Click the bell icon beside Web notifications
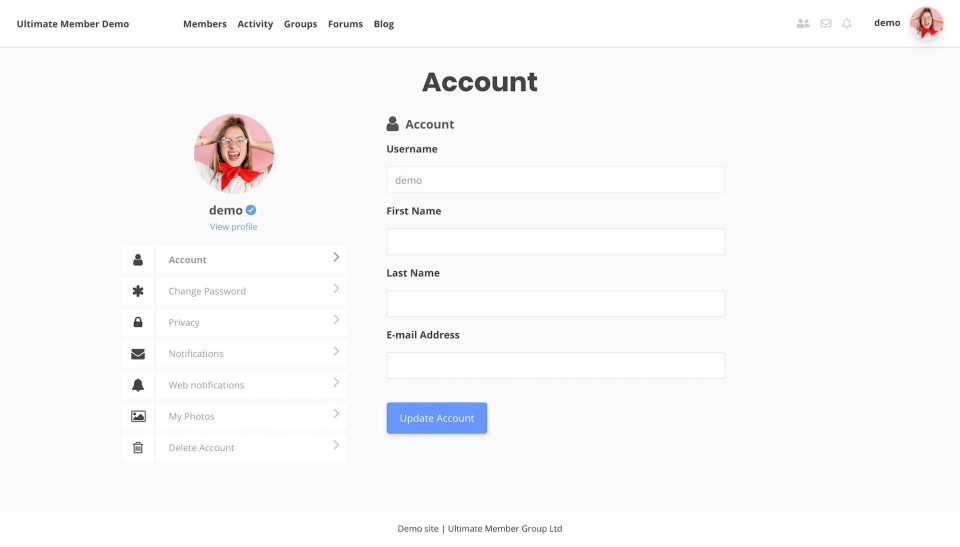Screen dimensions: 960x547 [138, 385]
